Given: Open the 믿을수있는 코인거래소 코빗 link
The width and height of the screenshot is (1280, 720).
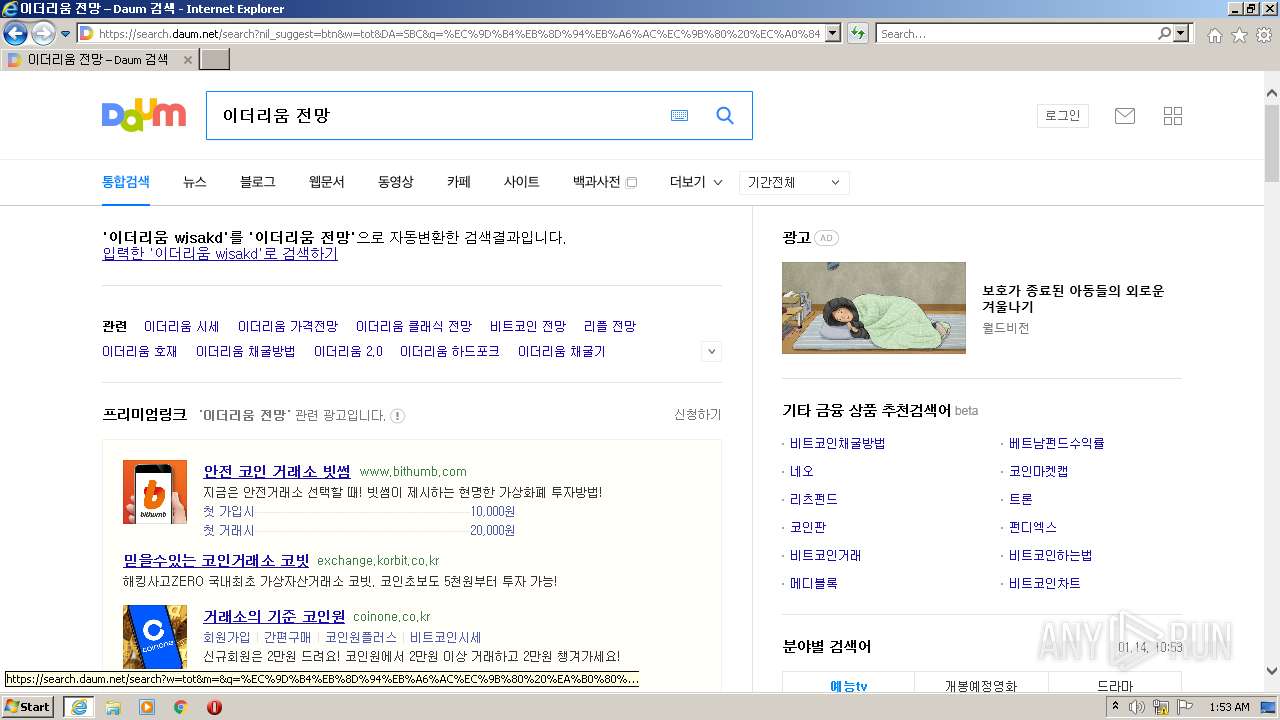Looking at the screenshot, I should [216, 560].
